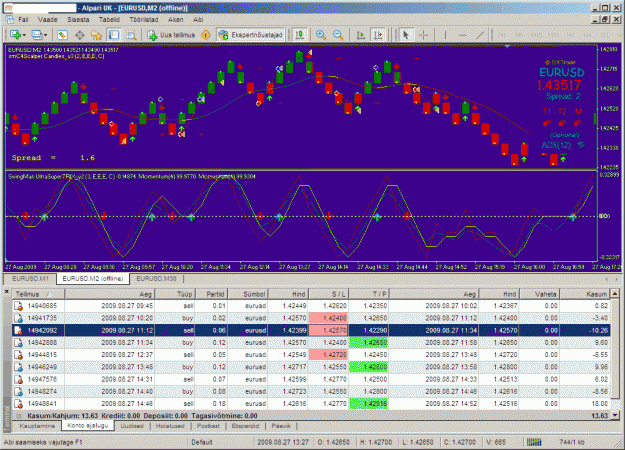Click the vertical Terminal panel label
Image resolution: width=625 pixels, height=450 pixels.
[x=7, y=419]
